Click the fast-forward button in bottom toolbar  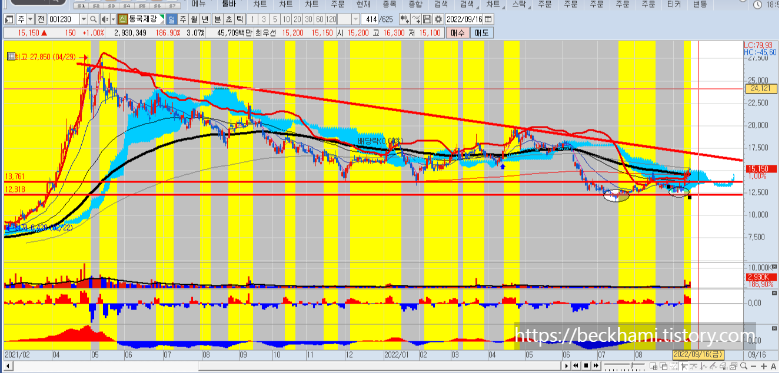tap(596, 366)
